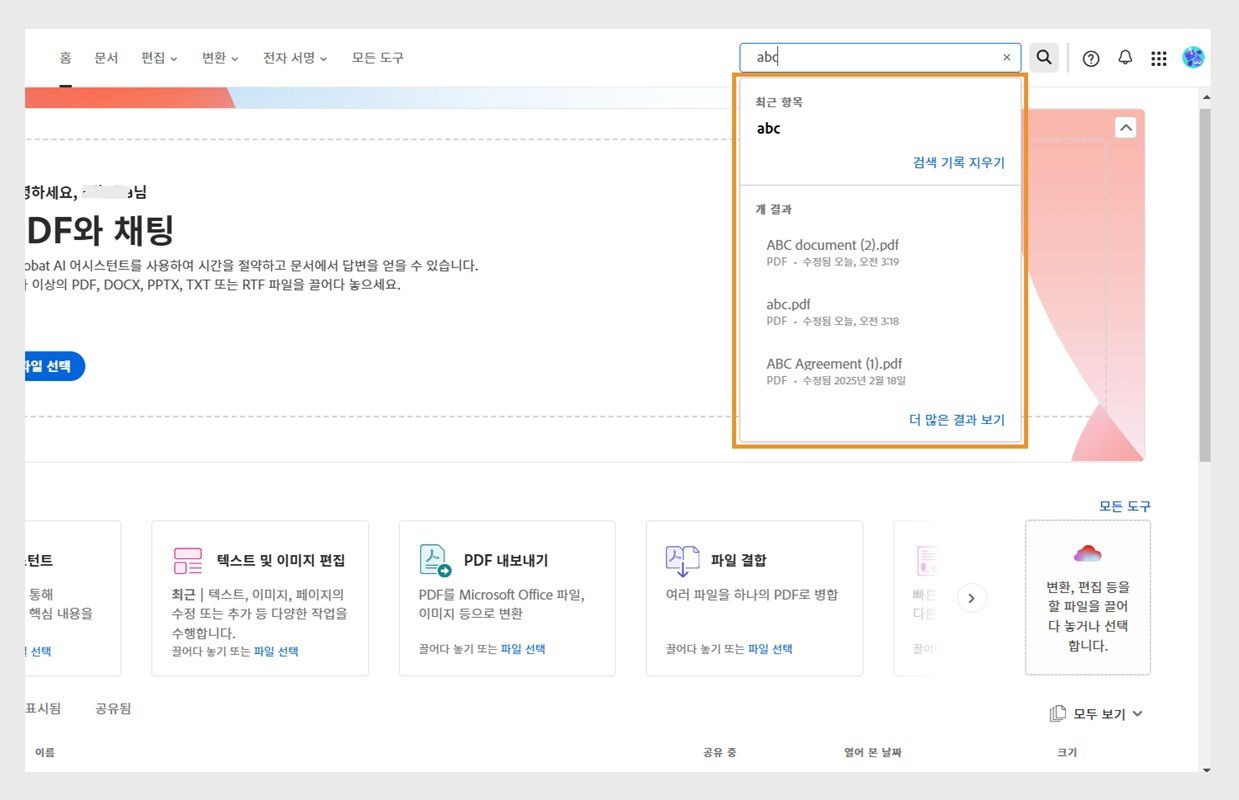The height and width of the screenshot is (800, 1239).
Task: Select the 파일 결합 tool icon
Action: pyautogui.click(x=681, y=560)
